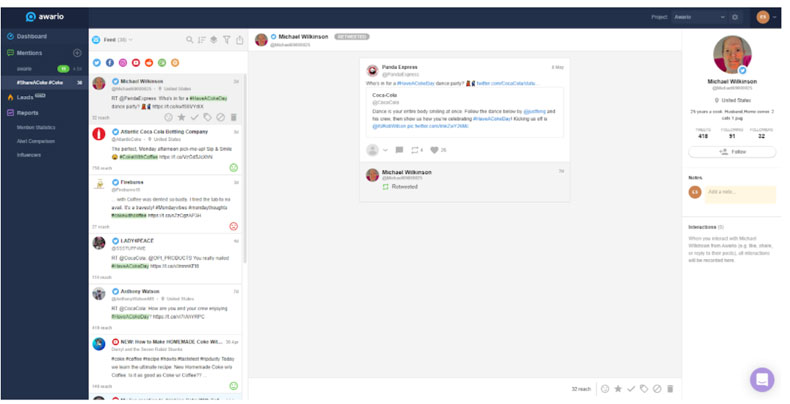Add a new mention alert with plus icon

click(77, 53)
